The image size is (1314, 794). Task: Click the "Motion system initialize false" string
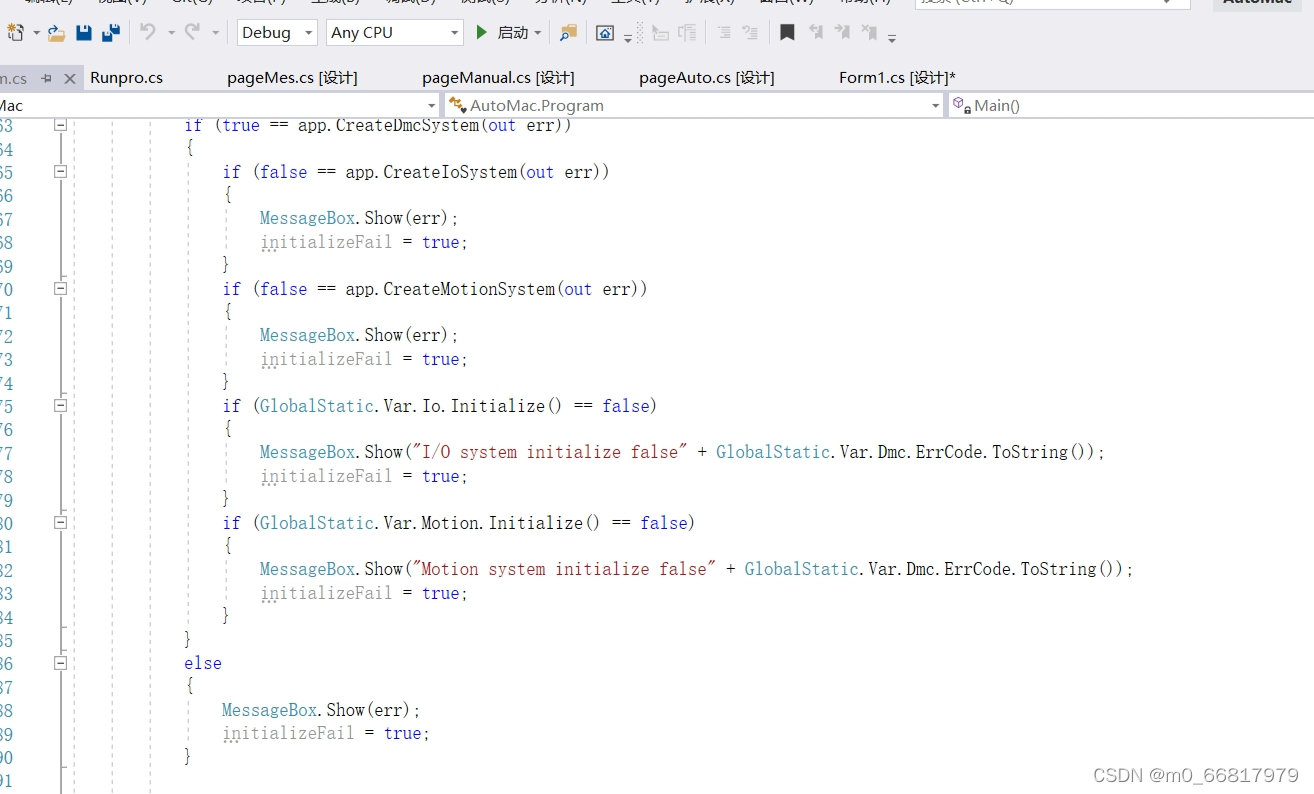[562, 569]
